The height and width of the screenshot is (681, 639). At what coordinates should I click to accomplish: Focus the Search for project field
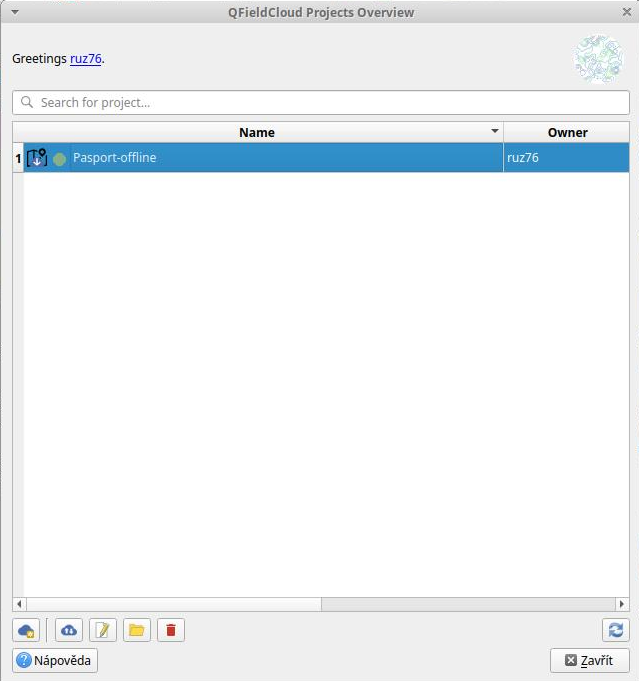click(320, 102)
